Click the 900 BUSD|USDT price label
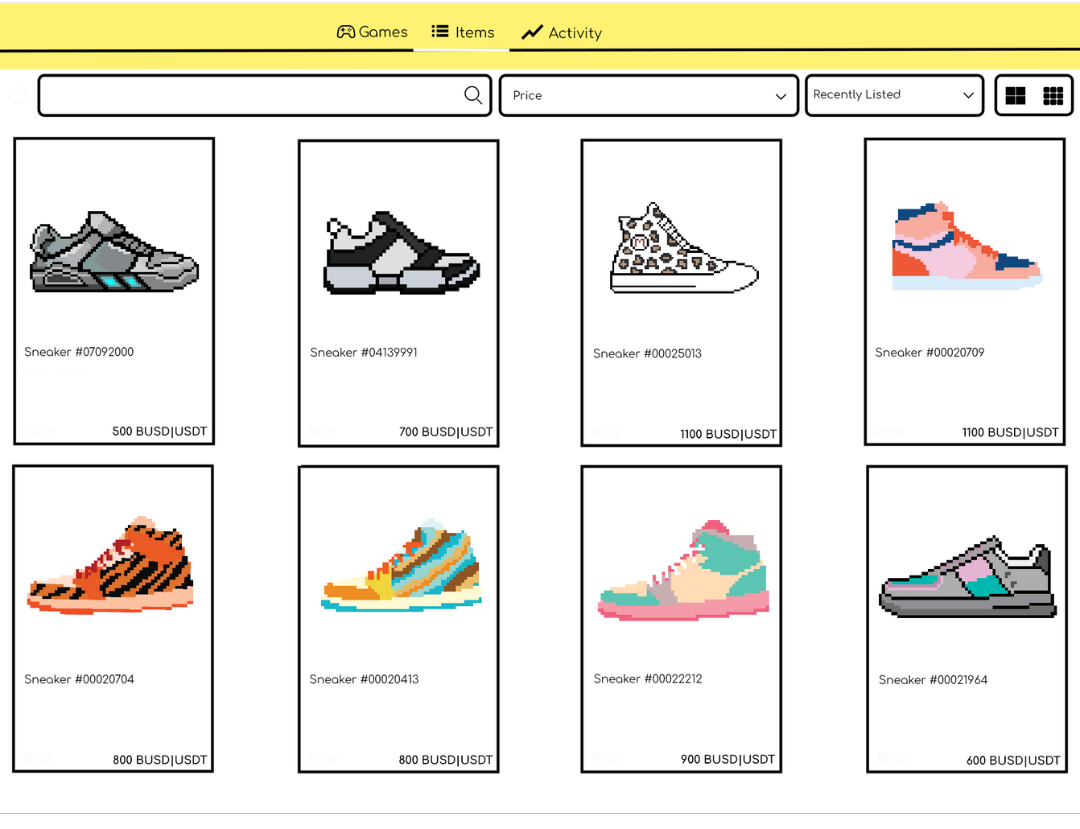 (x=727, y=759)
